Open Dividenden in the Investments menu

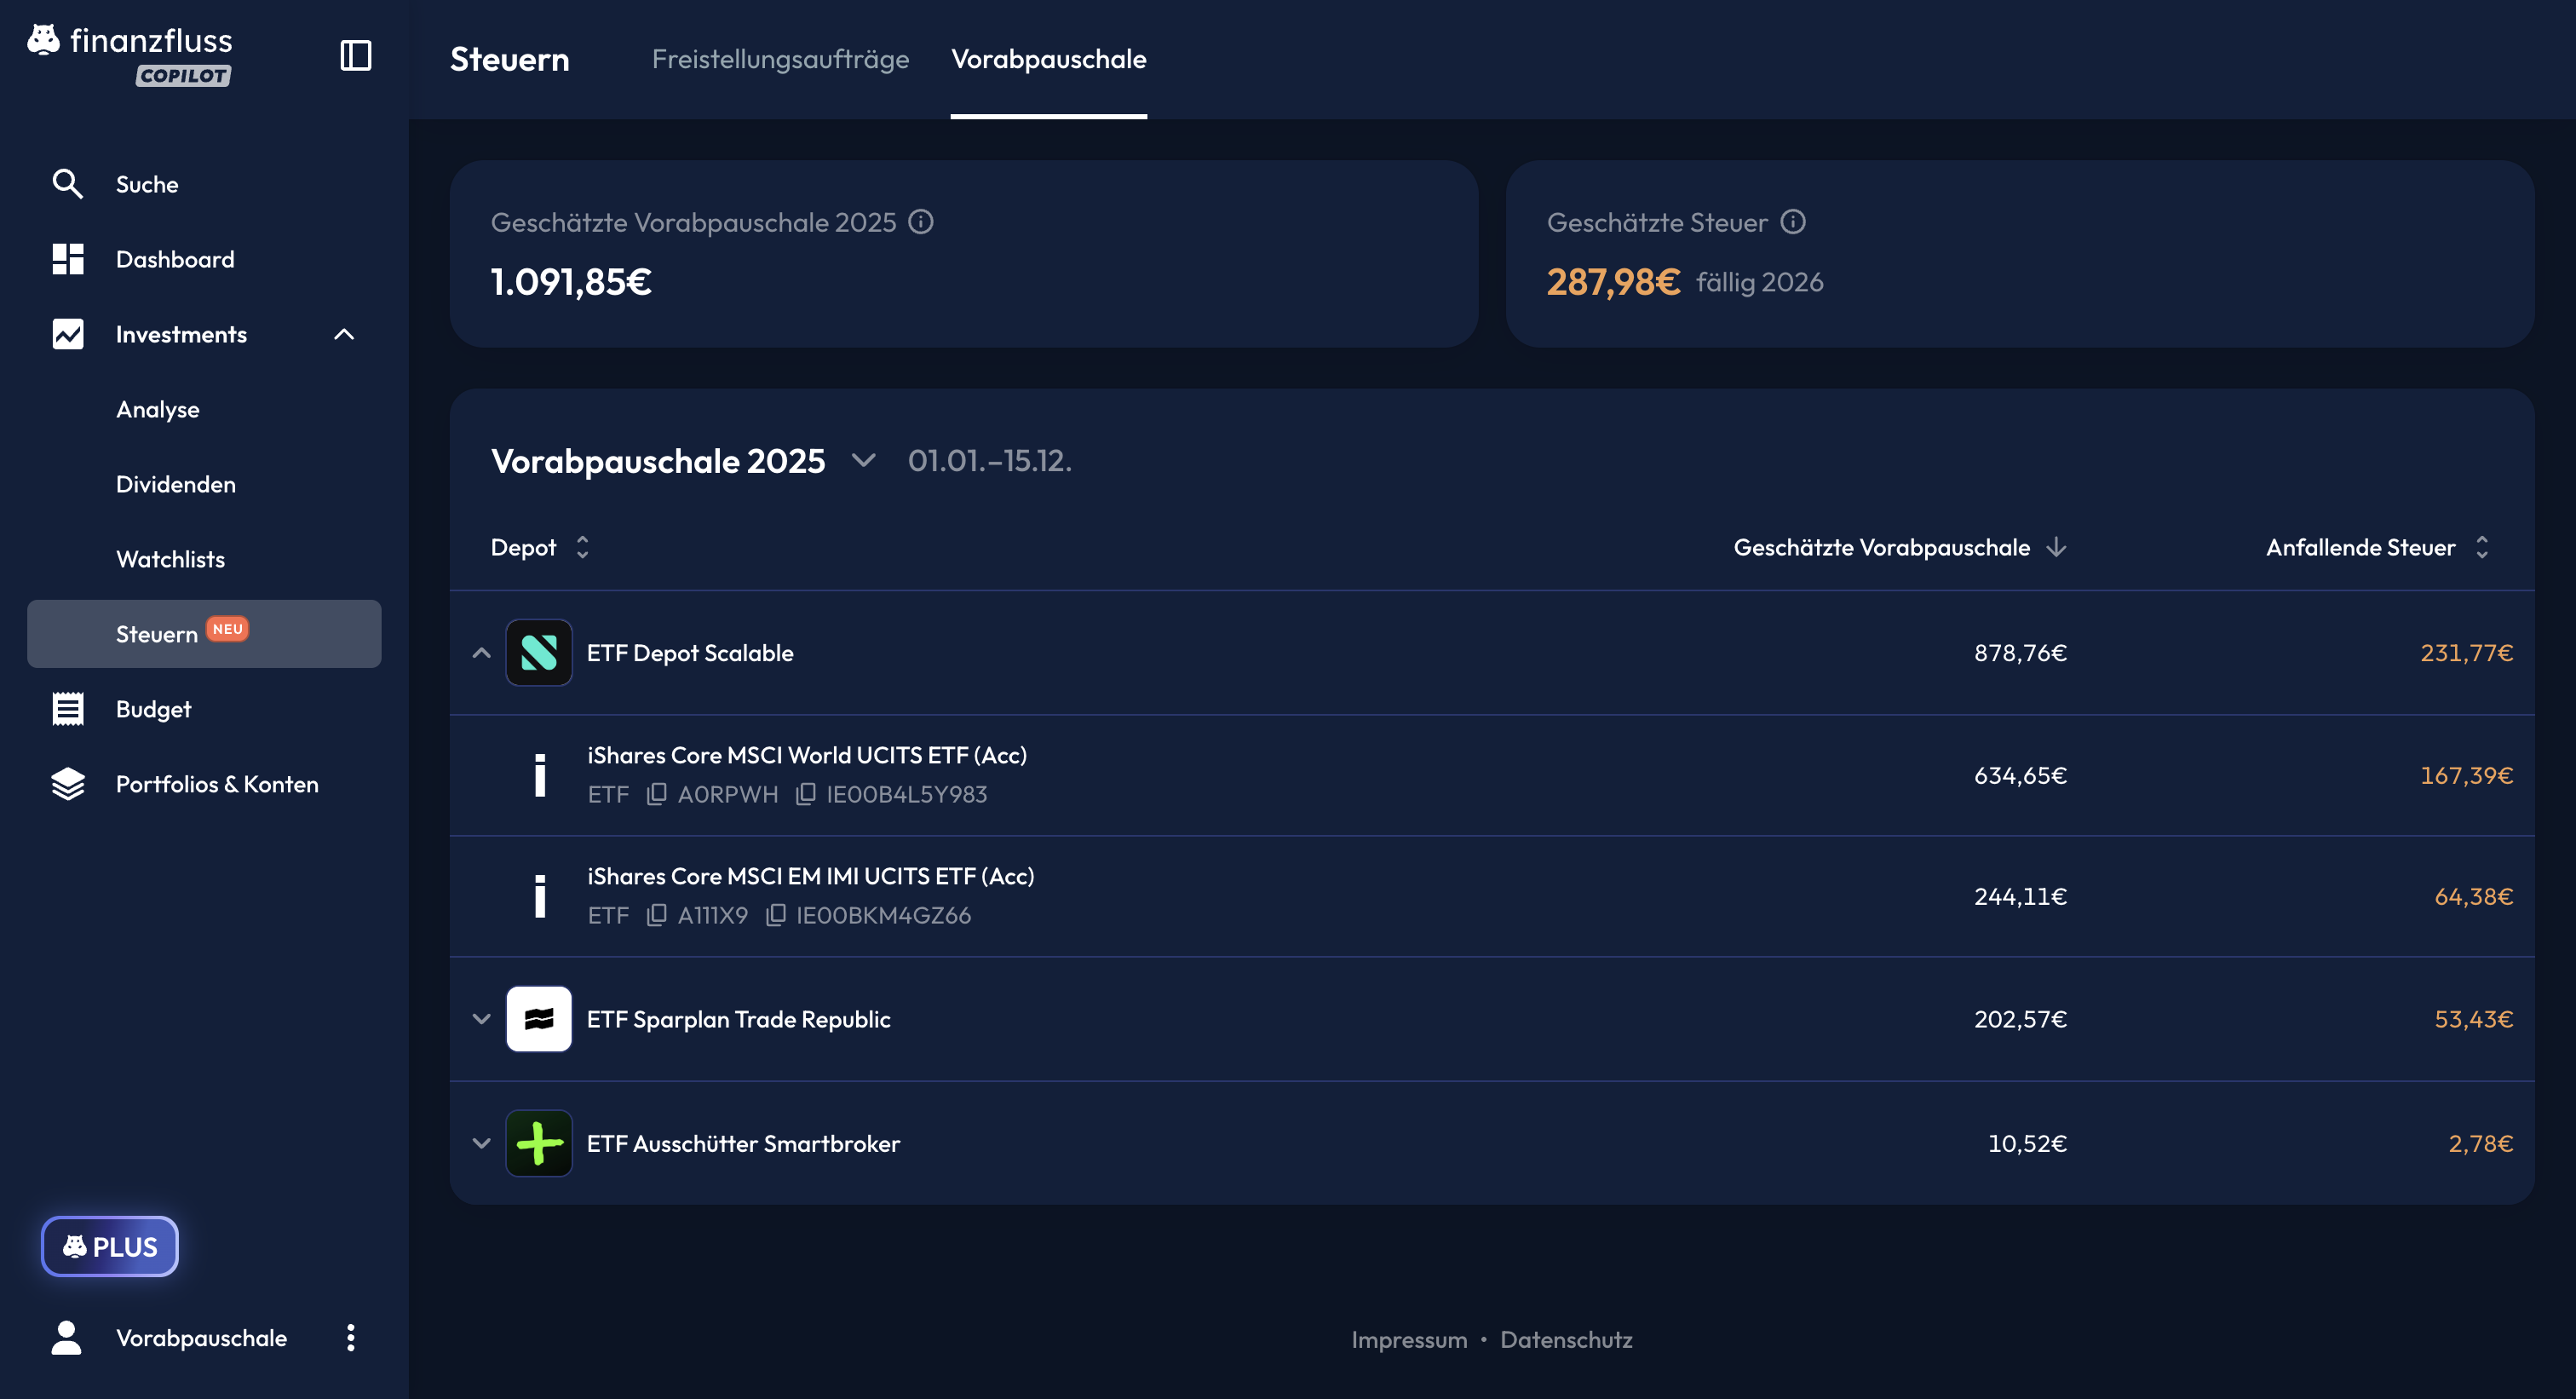point(176,484)
